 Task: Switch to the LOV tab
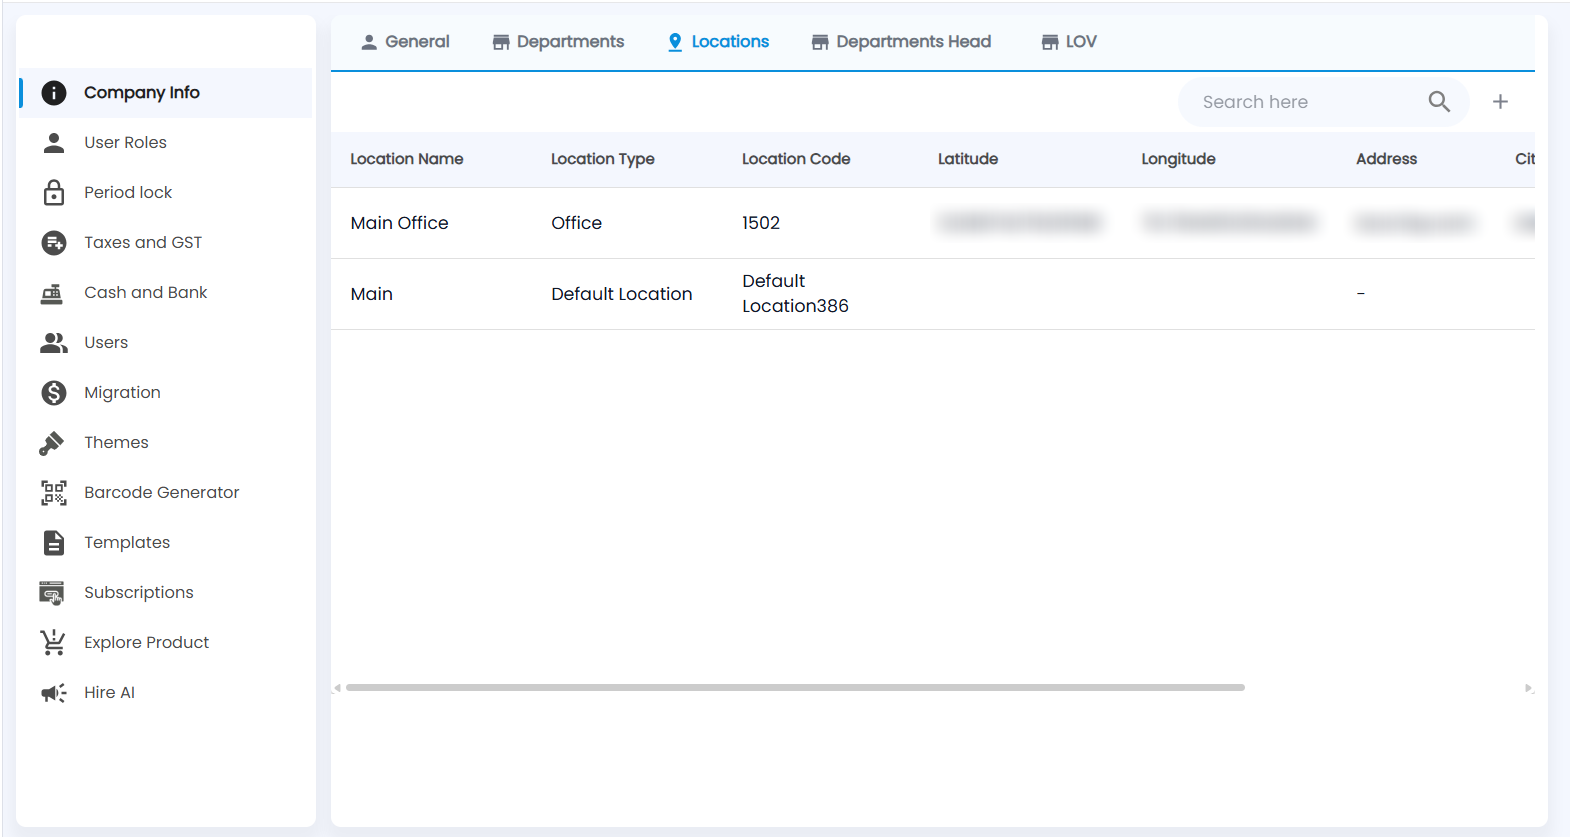pyautogui.click(x=1069, y=42)
